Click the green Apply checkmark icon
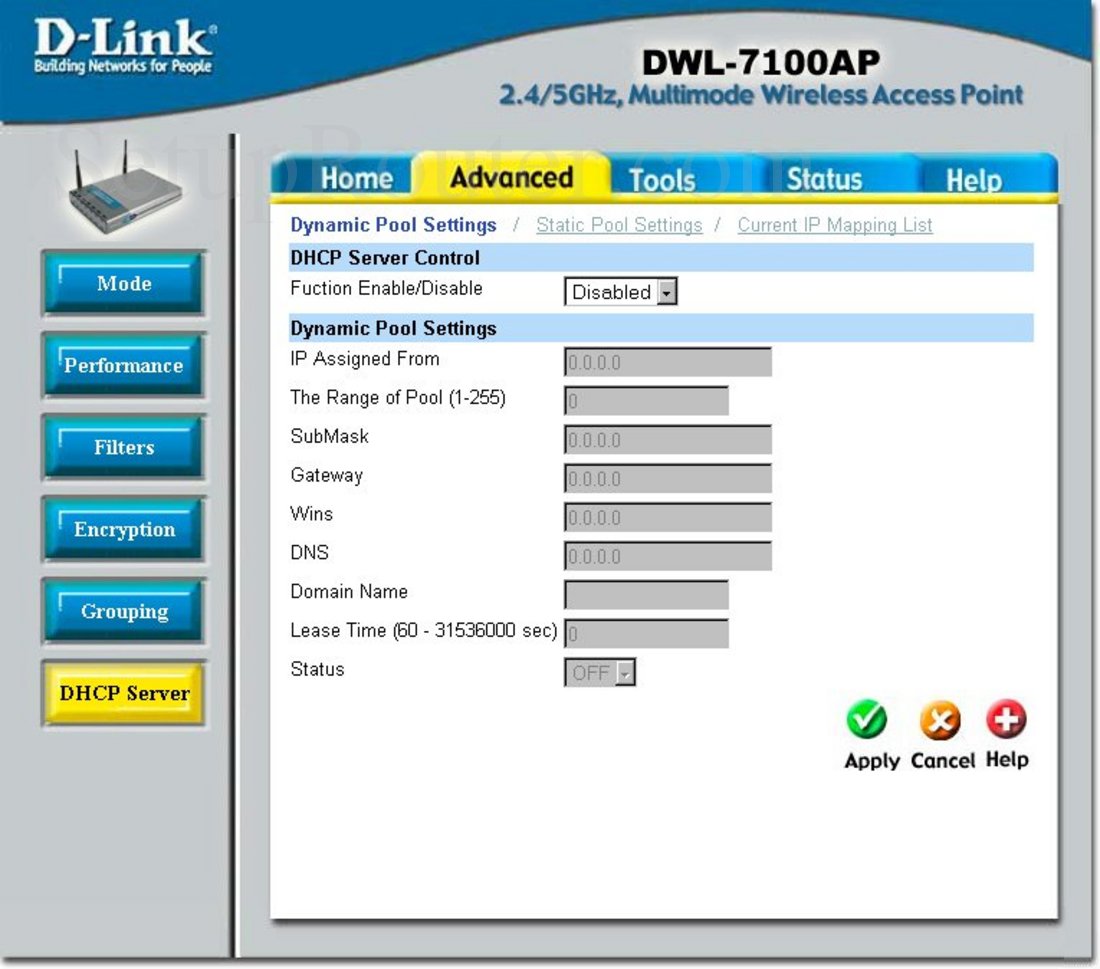The width and height of the screenshot is (1100, 969). tap(866, 719)
